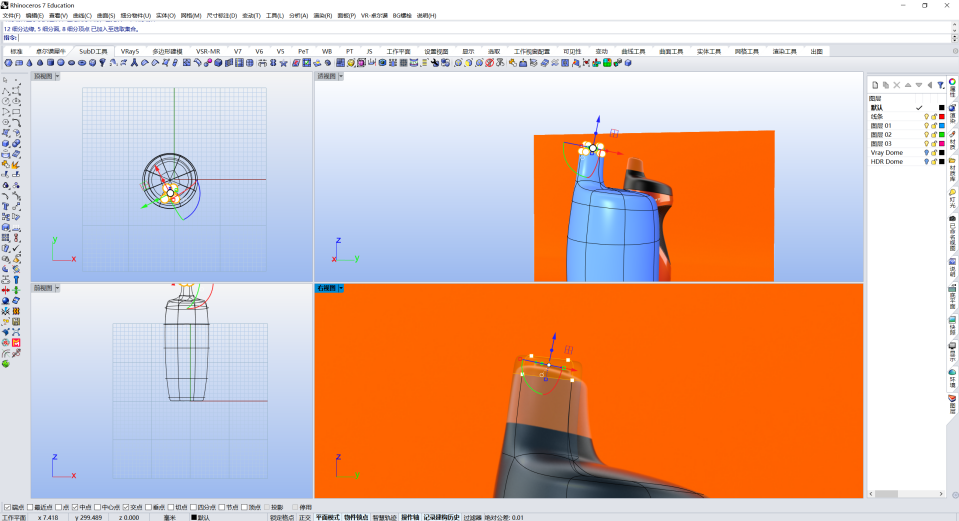The image size is (959, 521).
Task: Switch to the VSR-MR toolbar tab
Action: 208,51
